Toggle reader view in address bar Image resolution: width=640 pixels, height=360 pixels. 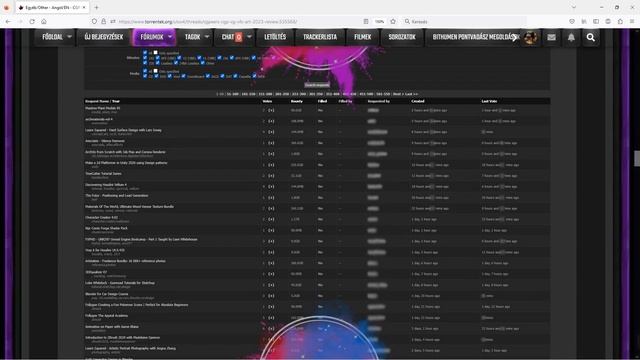(366, 22)
